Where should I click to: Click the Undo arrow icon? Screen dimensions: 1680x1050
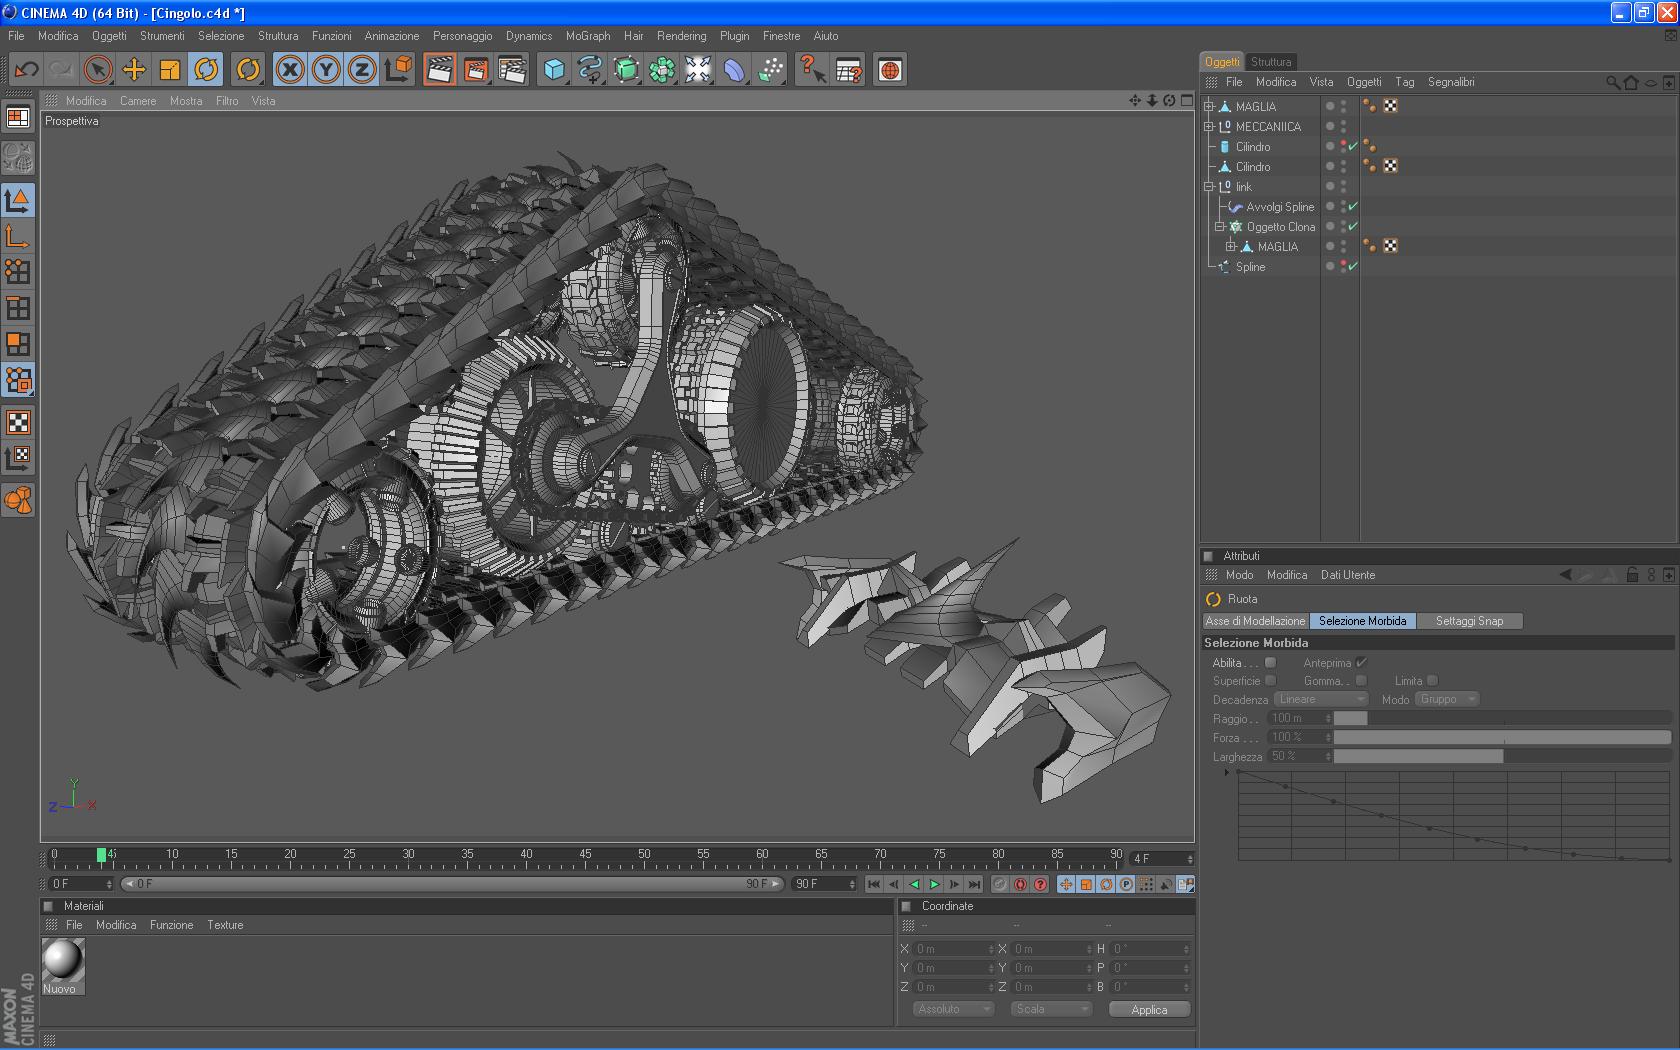click(x=26, y=70)
